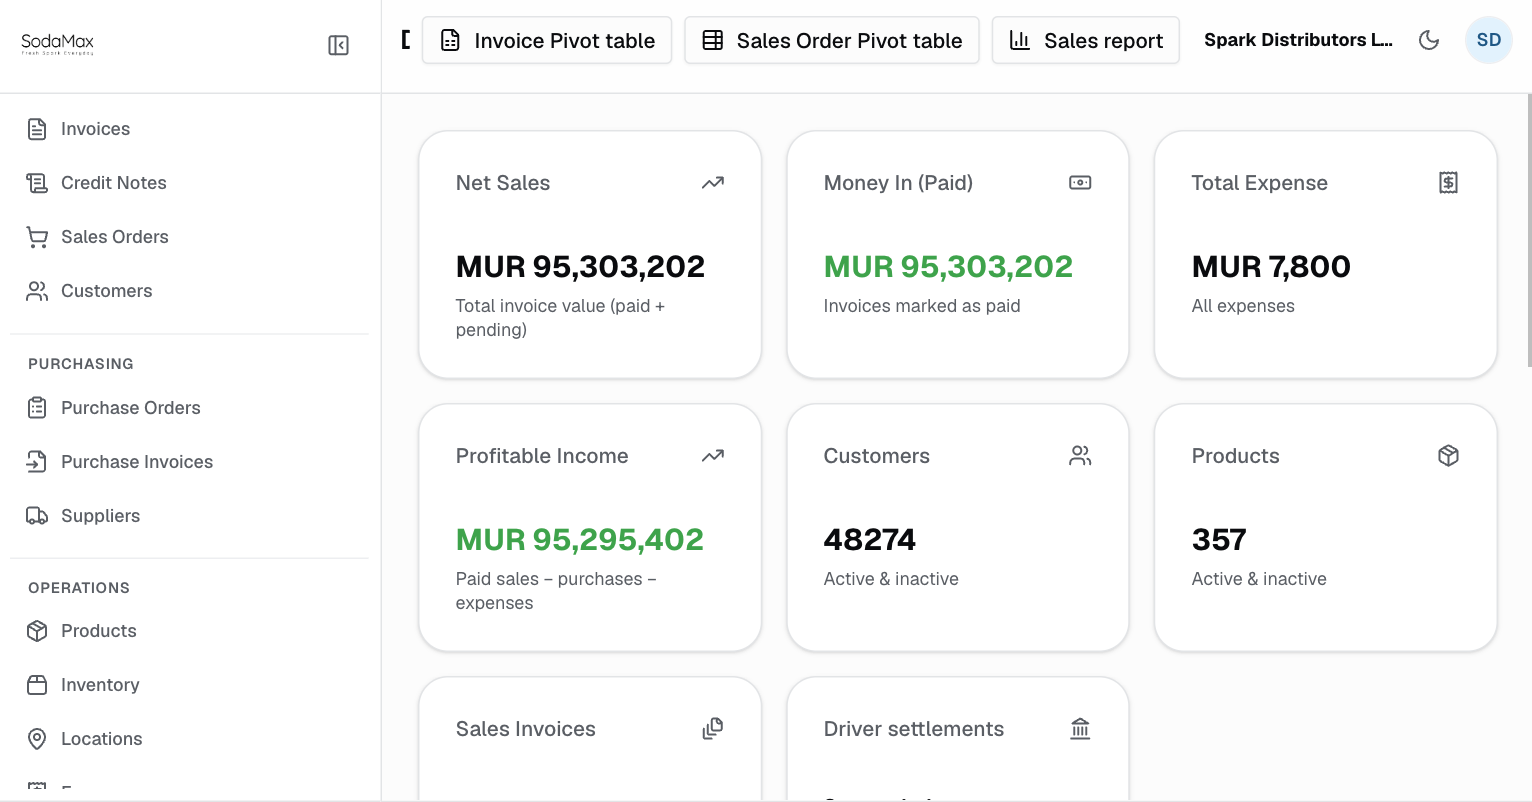Click the Invoices document icon in sidebar
This screenshot has height=802, width=1532.
pyautogui.click(x=37, y=129)
